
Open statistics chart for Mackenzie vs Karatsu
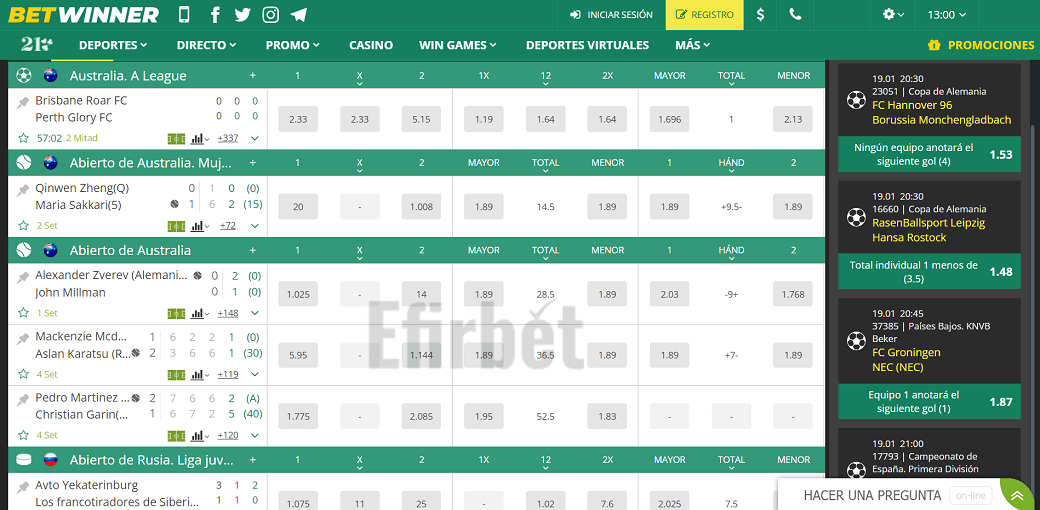[200, 374]
